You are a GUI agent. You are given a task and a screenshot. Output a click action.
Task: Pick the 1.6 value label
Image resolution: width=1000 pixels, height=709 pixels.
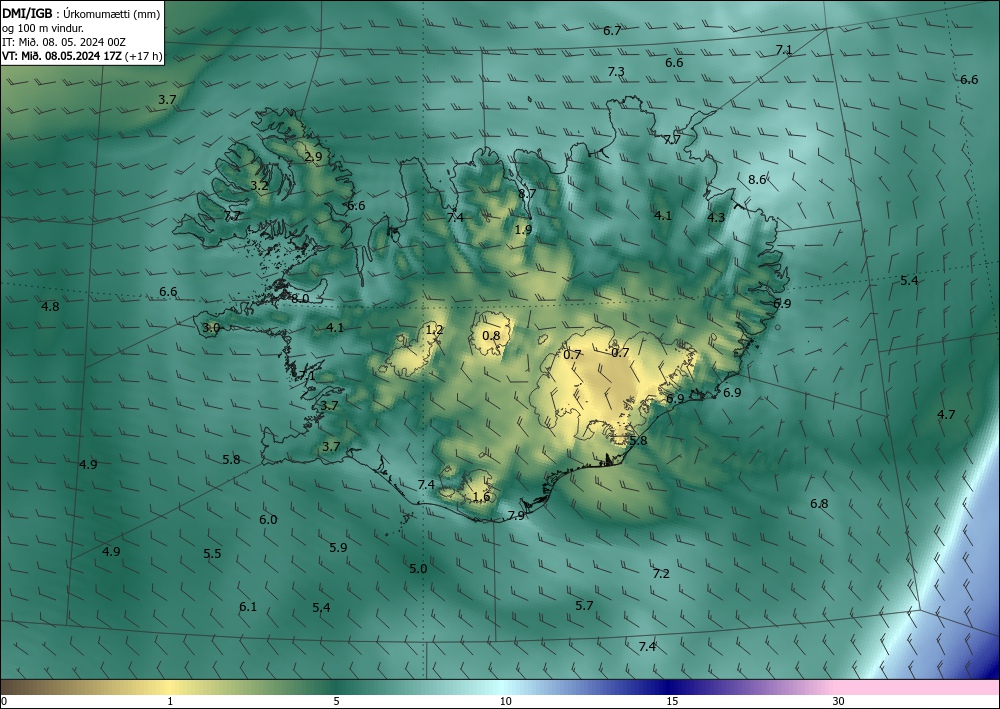[482, 497]
